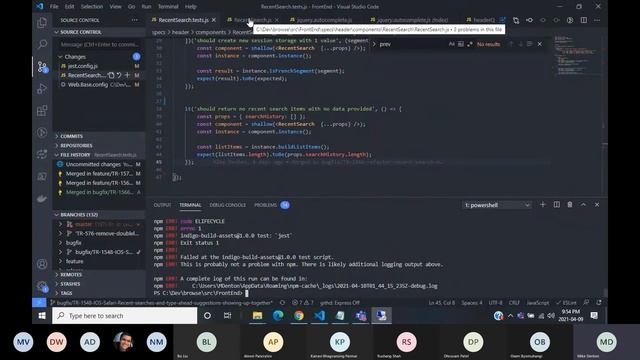Click ESLint indicator in status bar
640x360 pixels.
(567, 302)
